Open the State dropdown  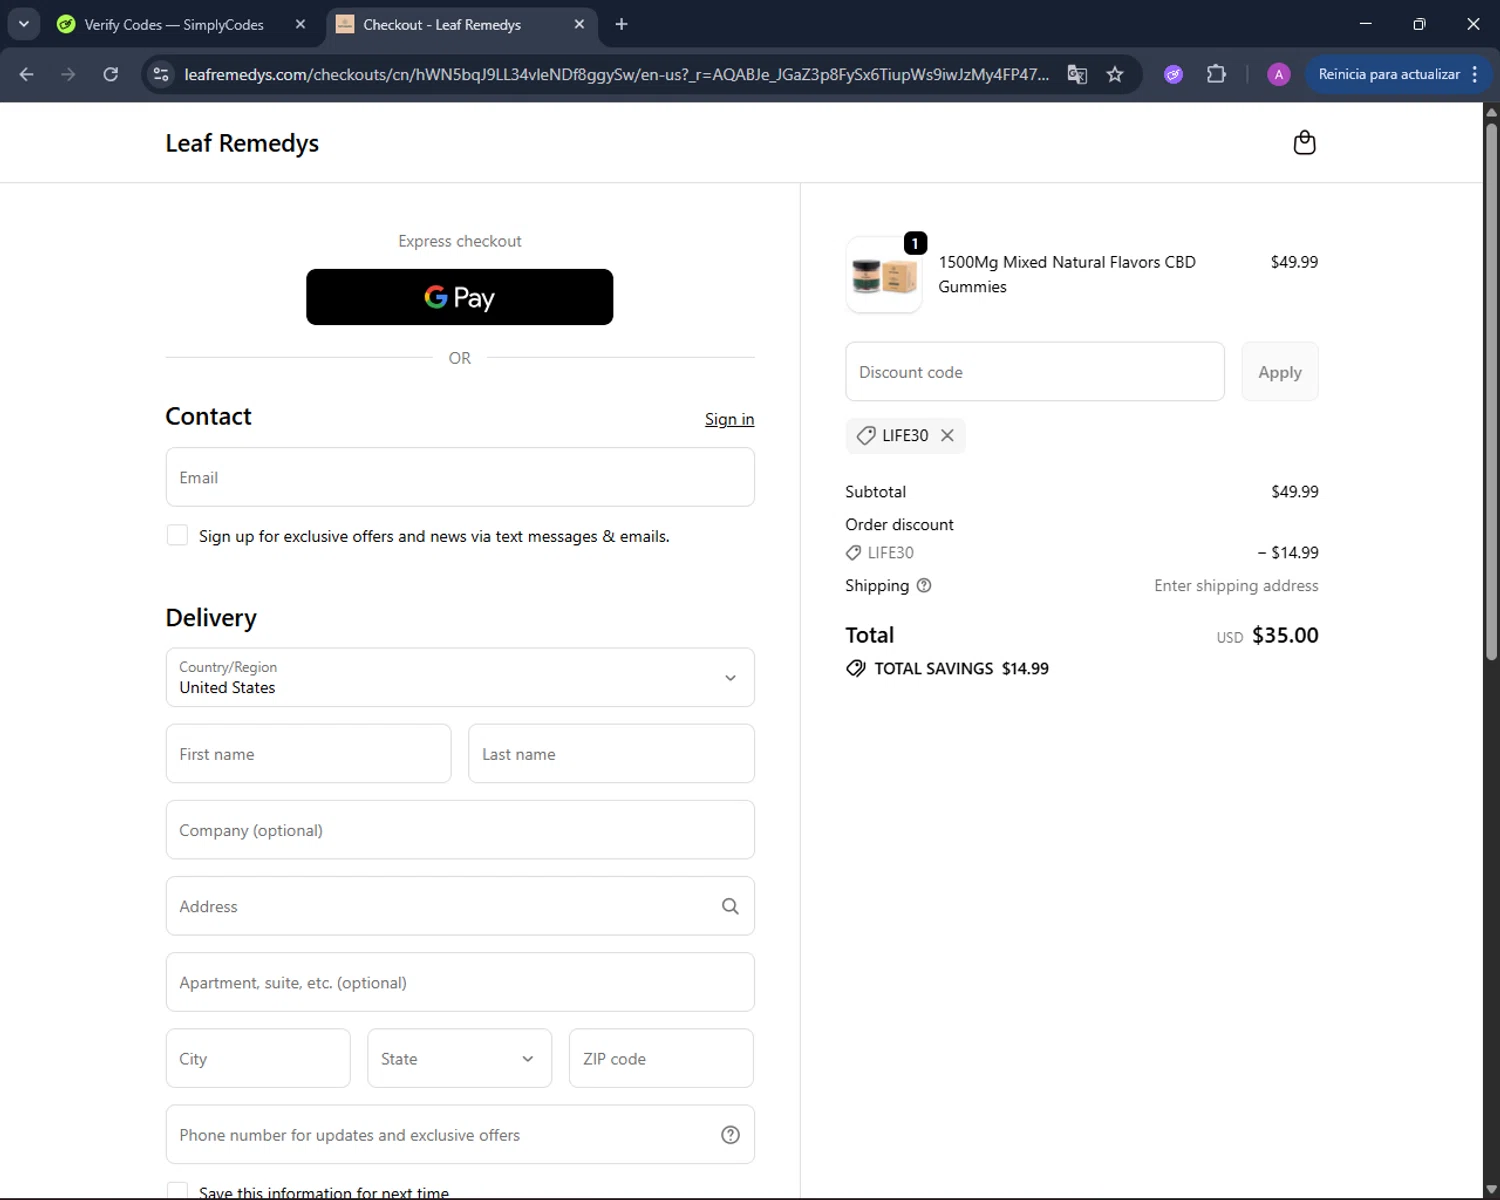[460, 1058]
